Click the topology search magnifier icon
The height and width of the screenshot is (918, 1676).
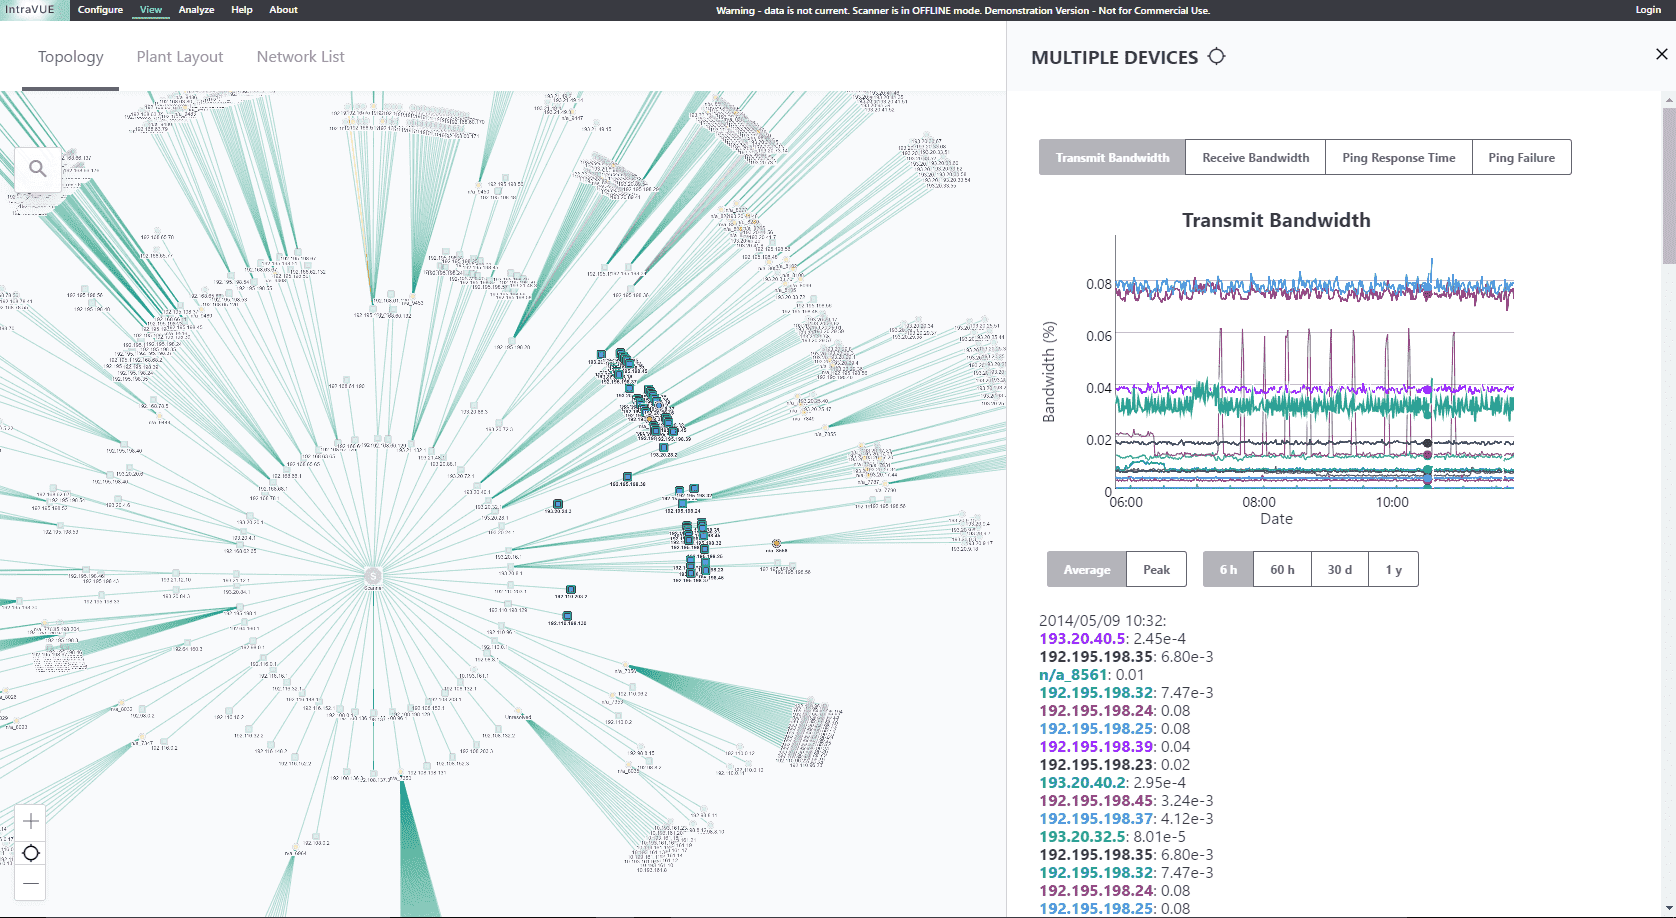click(x=38, y=169)
